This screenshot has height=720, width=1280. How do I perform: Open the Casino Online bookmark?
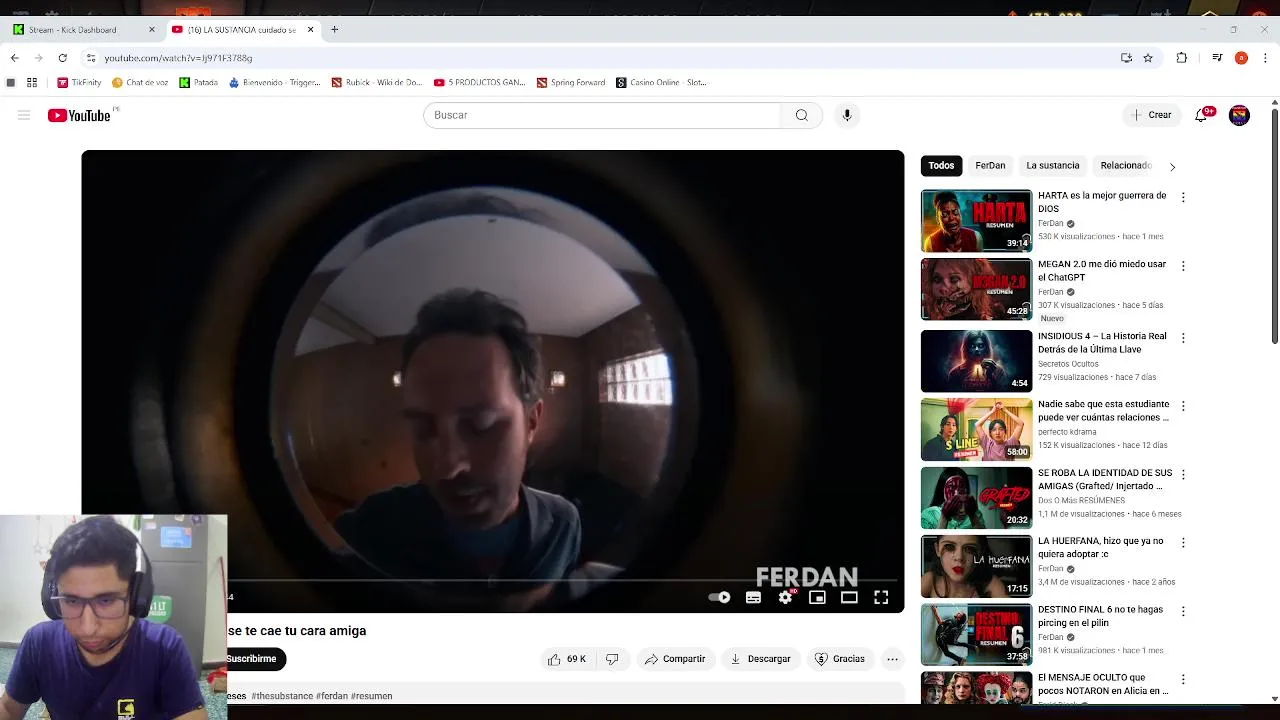pyautogui.click(x=661, y=83)
